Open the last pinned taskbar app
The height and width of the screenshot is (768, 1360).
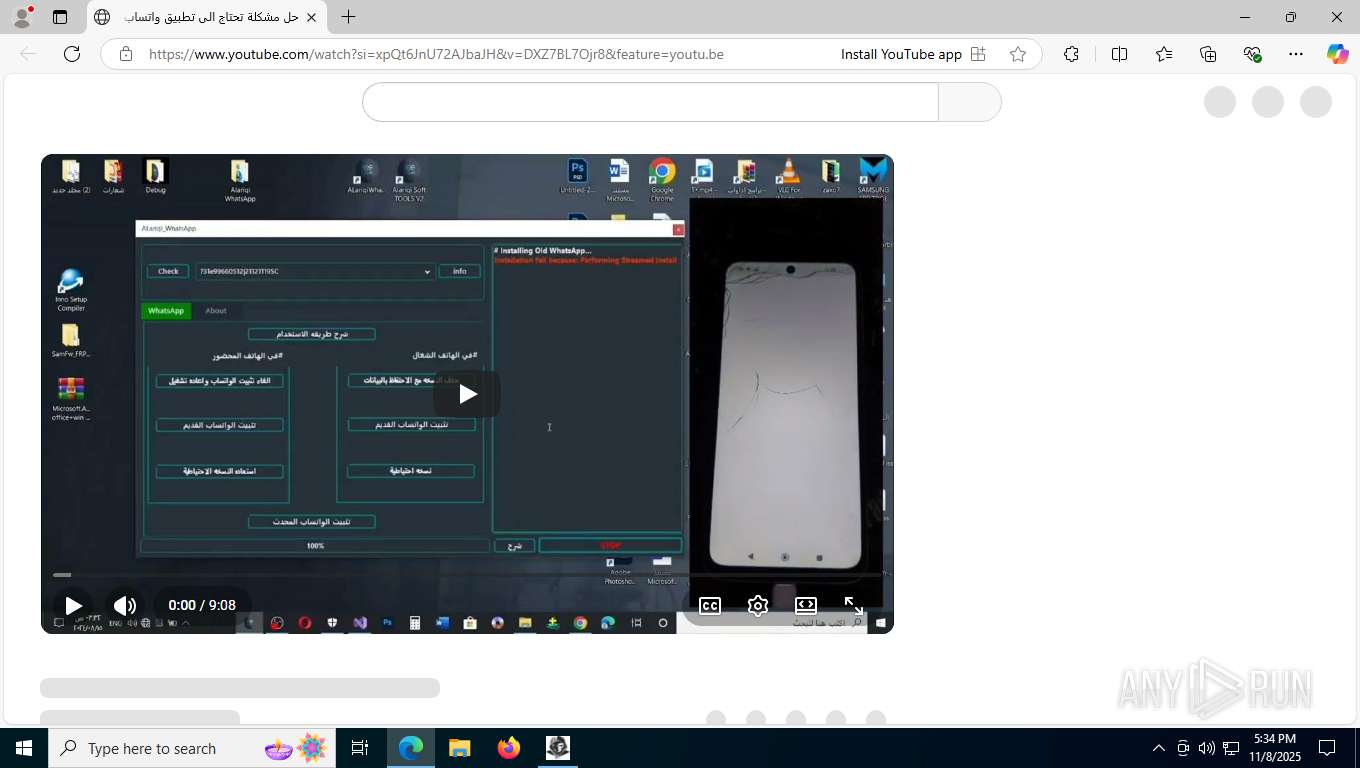pos(558,748)
